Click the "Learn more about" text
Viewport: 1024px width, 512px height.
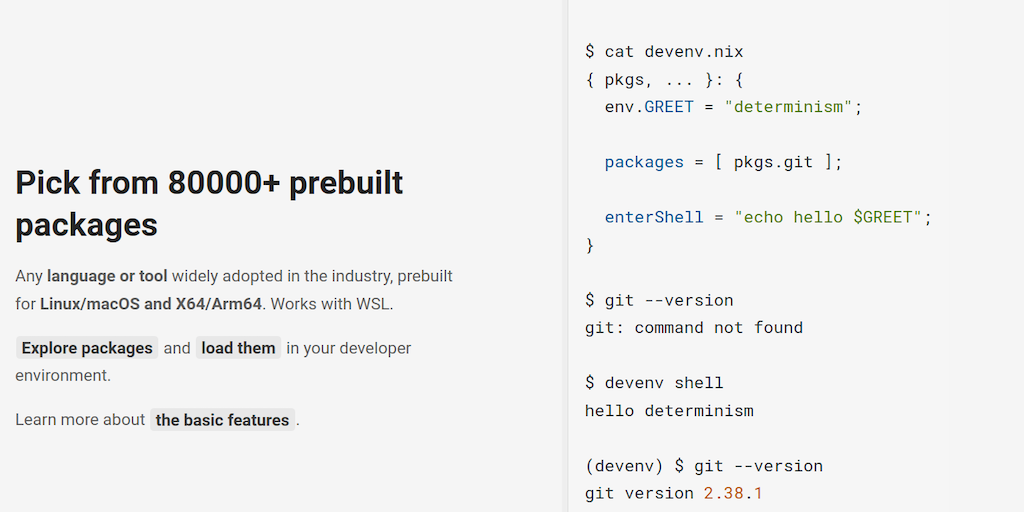(80, 420)
